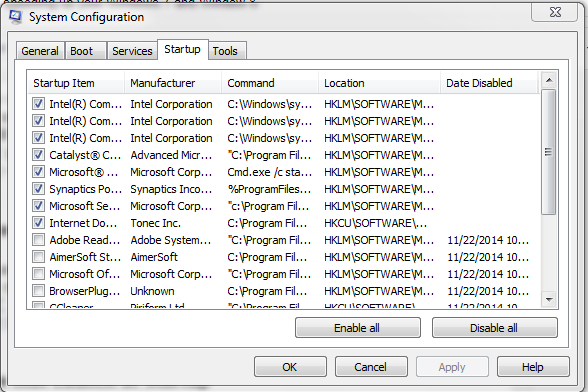Uncheck the Synaptics Po... startup checkbox
The image size is (588, 392).
[x=38, y=189]
